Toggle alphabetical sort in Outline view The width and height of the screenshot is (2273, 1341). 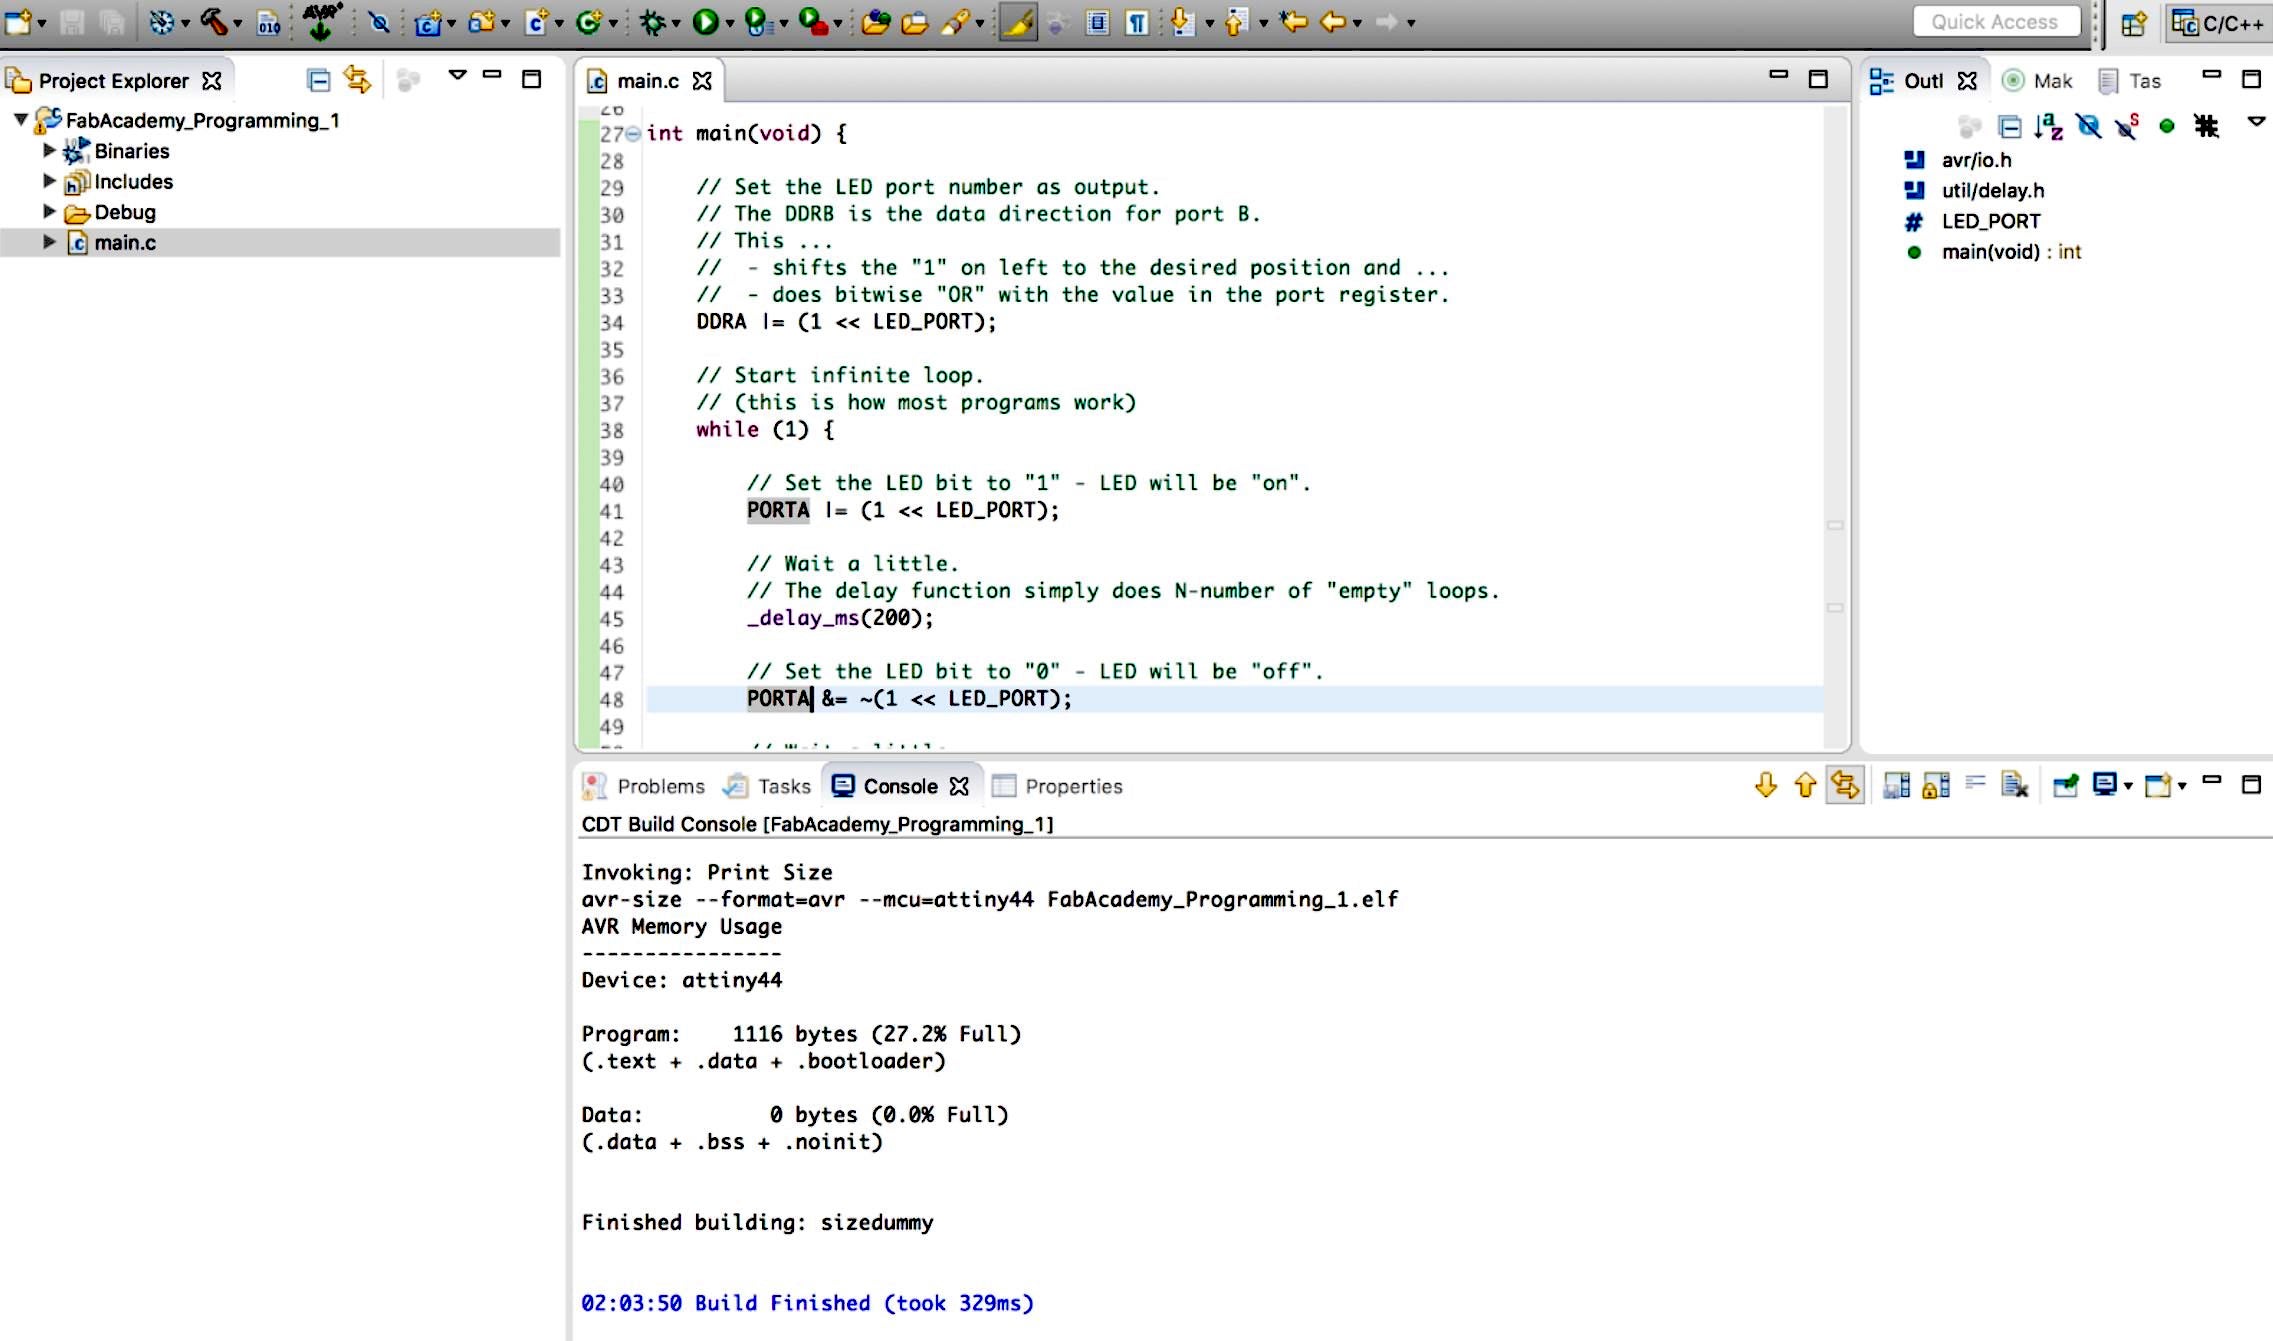click(2048, 127)
